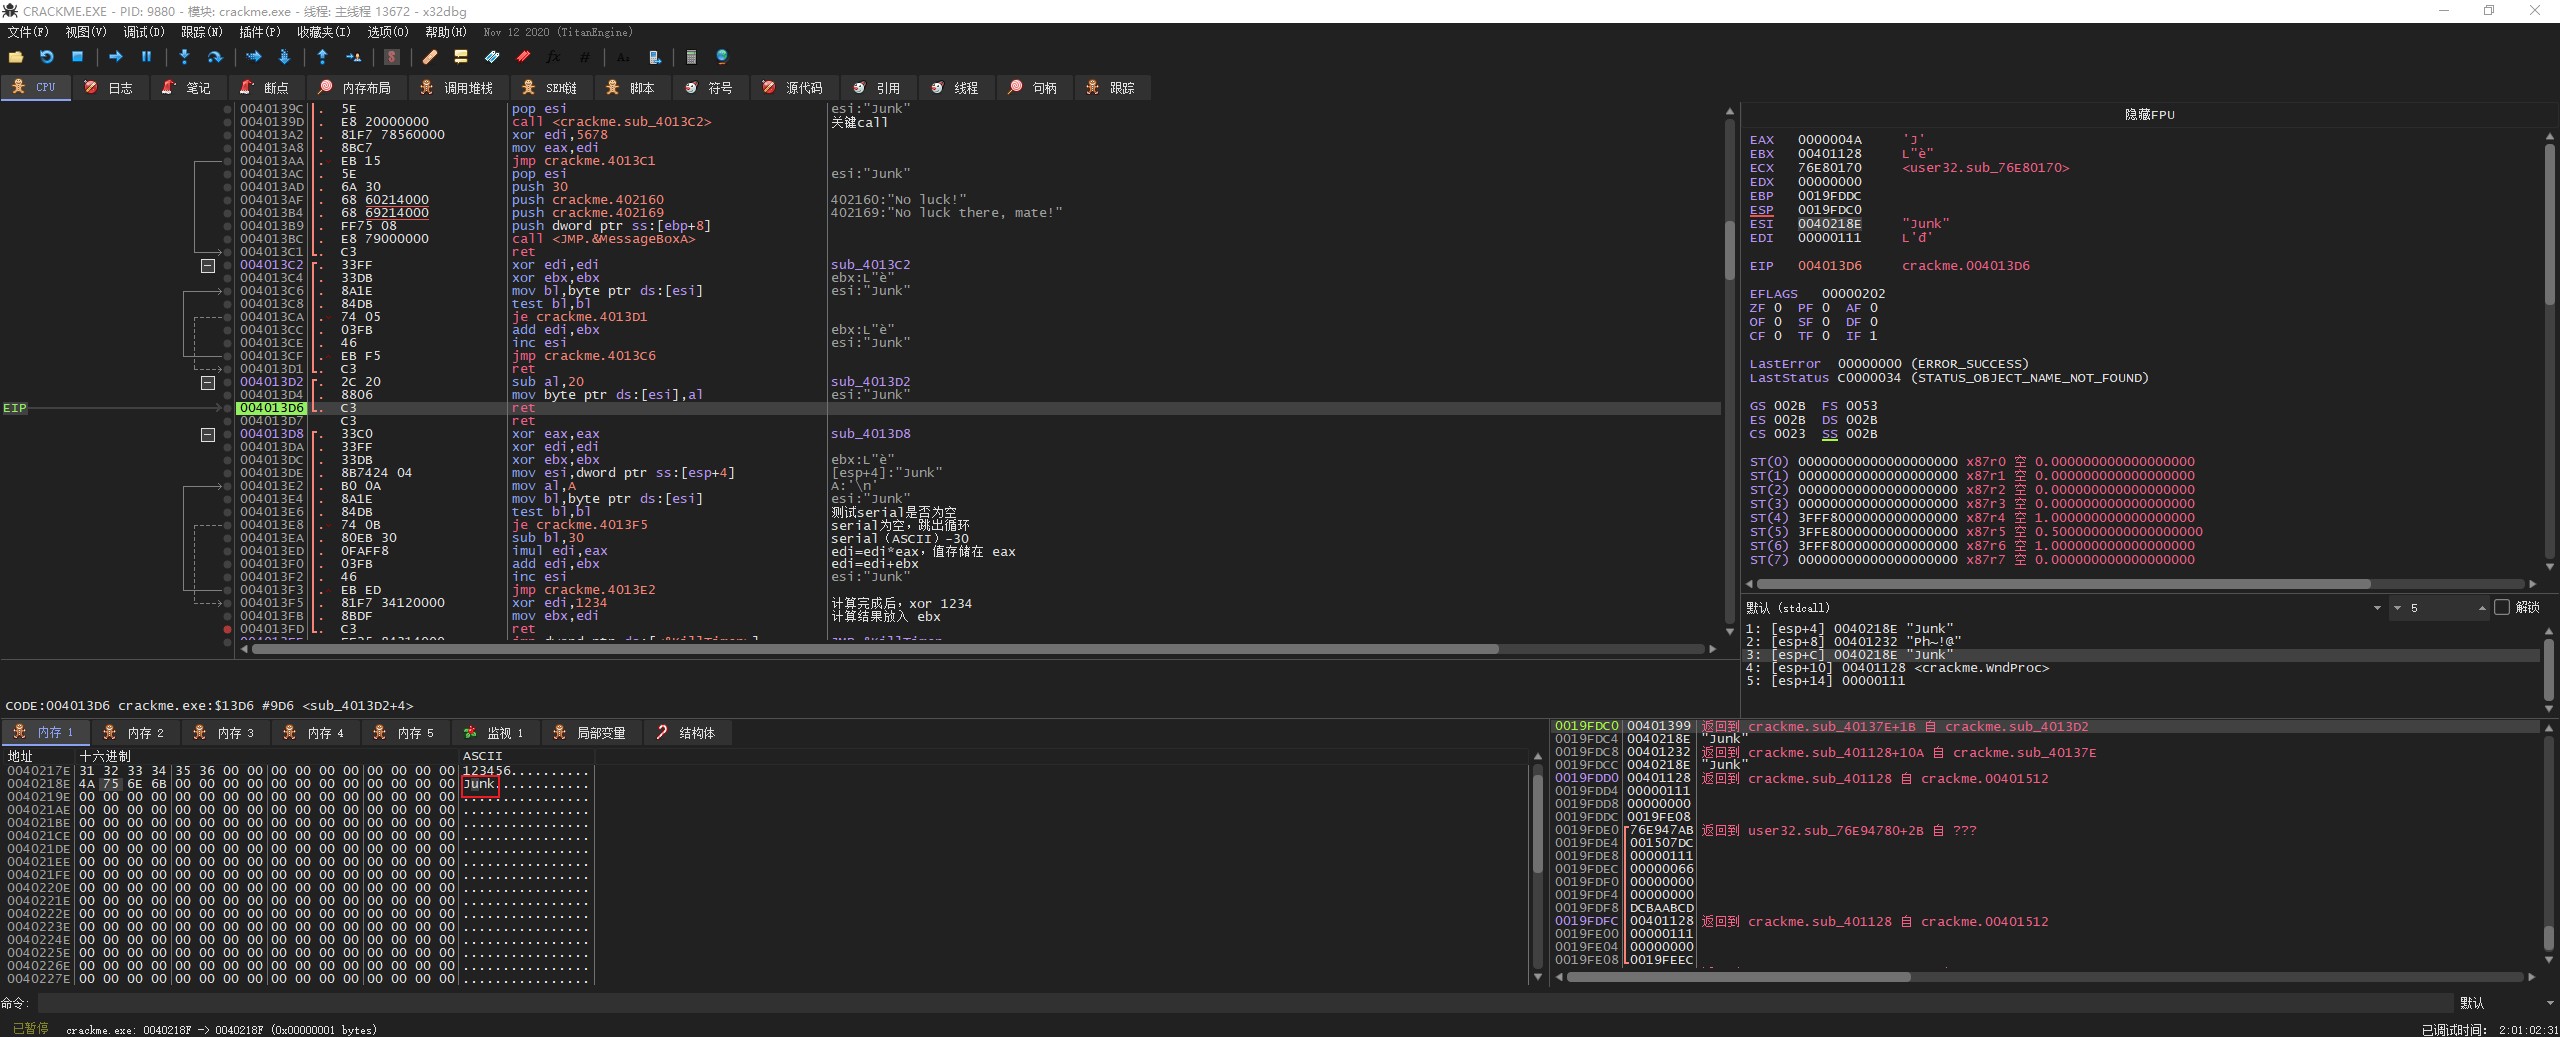Image resolution: width=2560 pixels, height=1037 pixels.
Task: Stop debugging with the blue square icon
Action: pyautogui.click(x=77, y=57)
